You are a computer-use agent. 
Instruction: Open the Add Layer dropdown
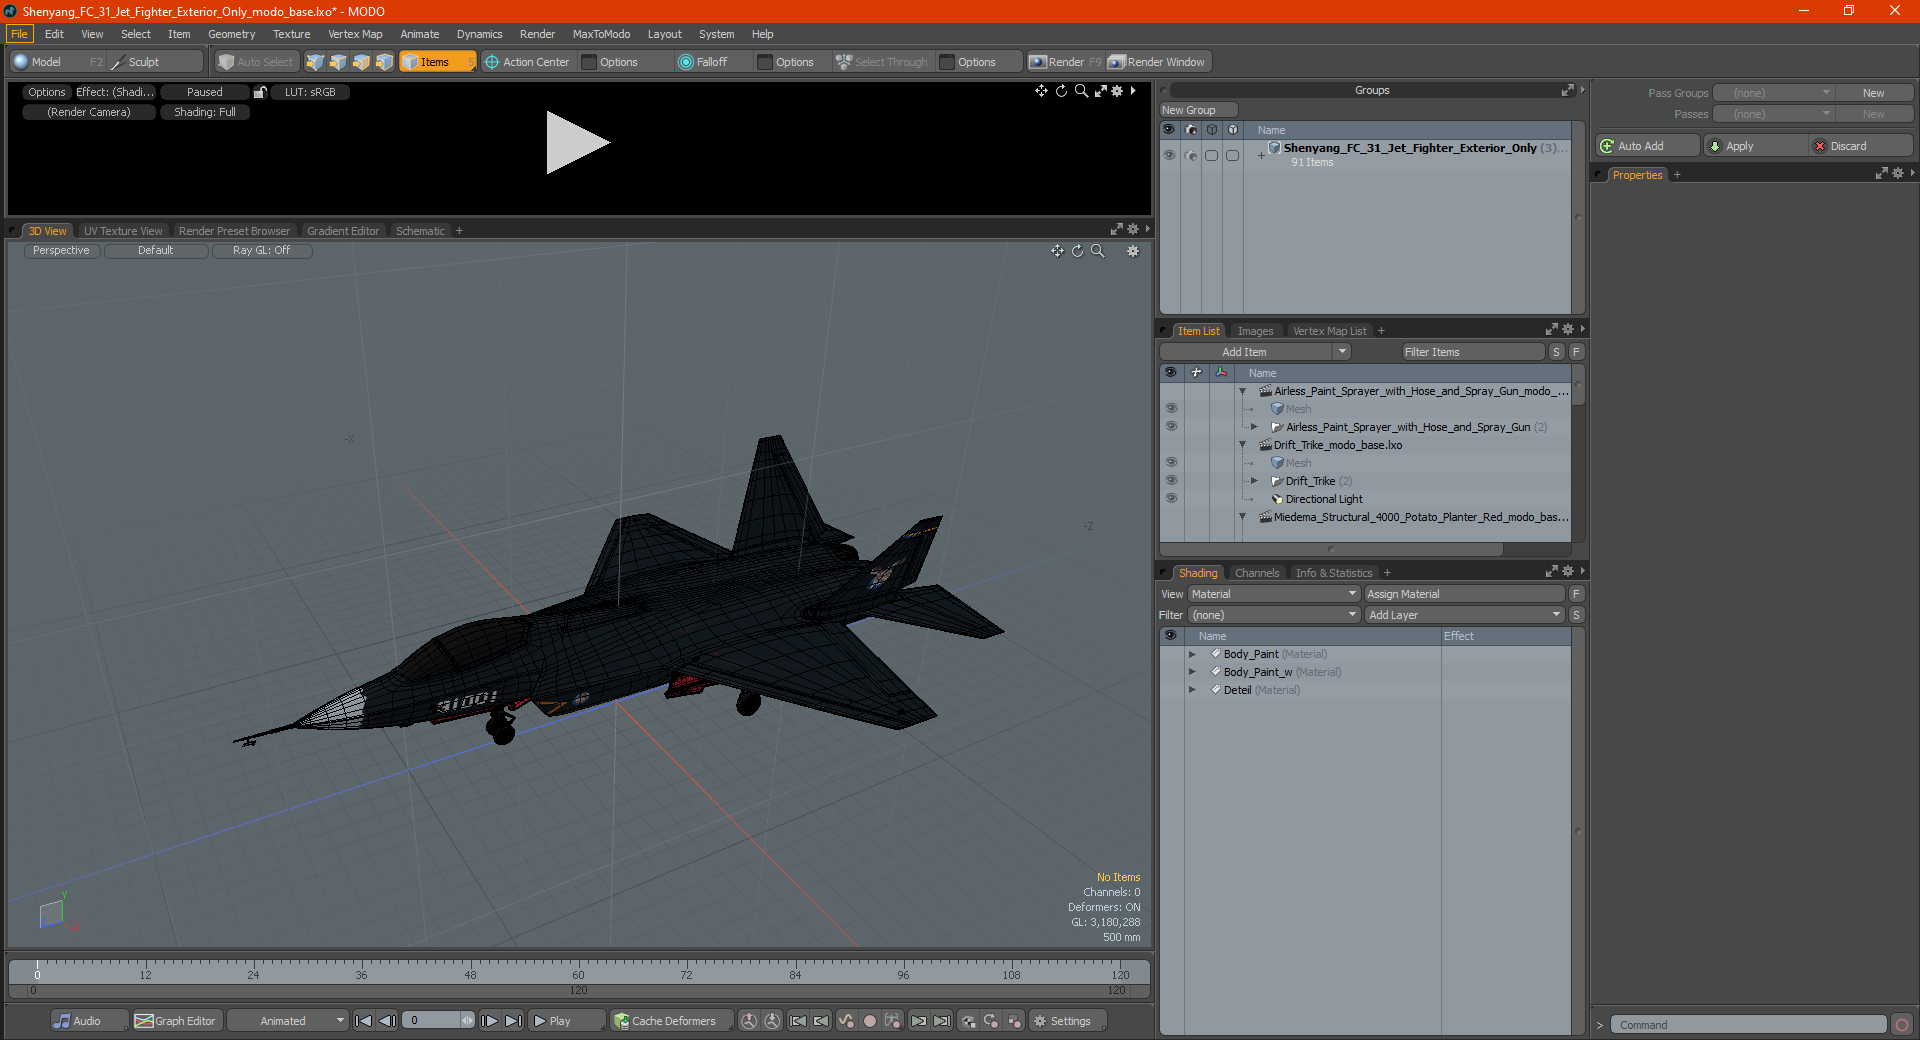point(1465,615)
